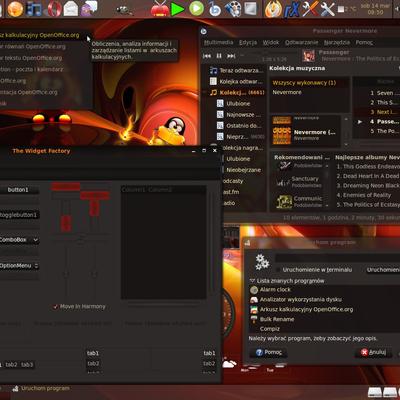400x400 pixels.
Task: Select track 3 'Next I...' in track list
Action: [x=383, y=112]
